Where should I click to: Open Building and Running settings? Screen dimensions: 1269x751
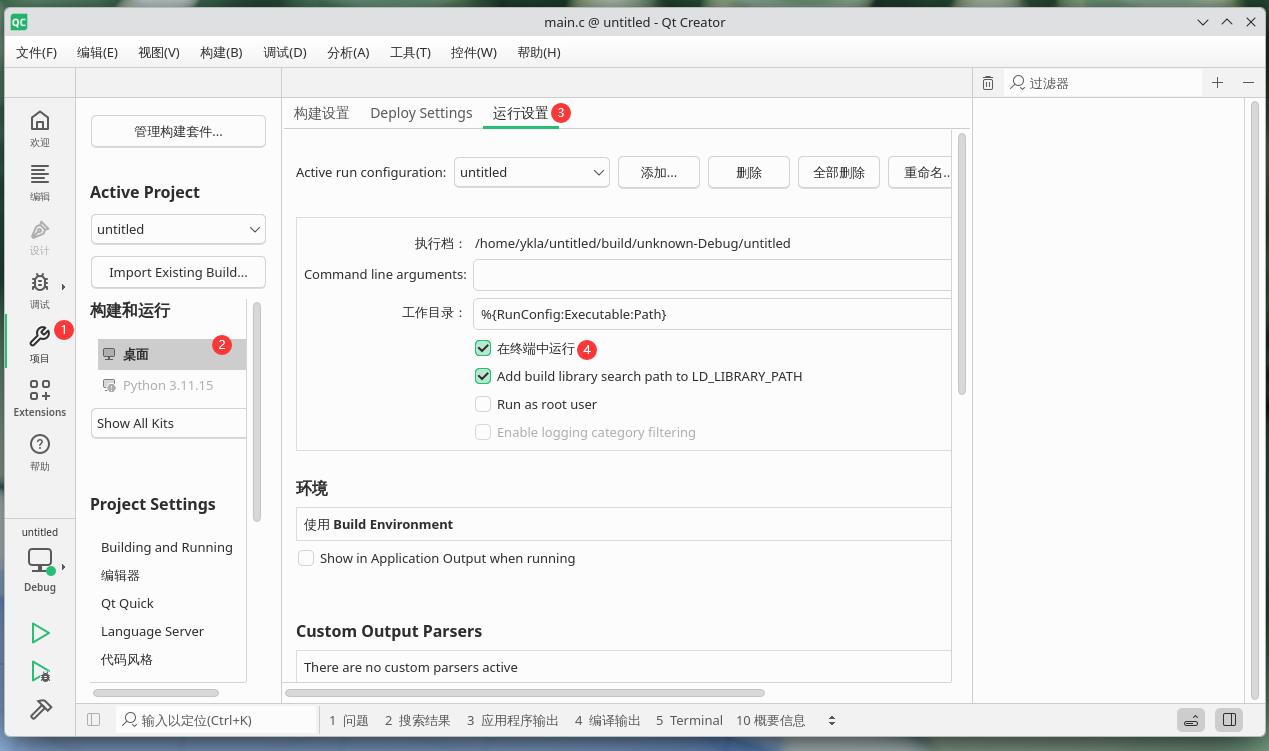coord(167,547)
